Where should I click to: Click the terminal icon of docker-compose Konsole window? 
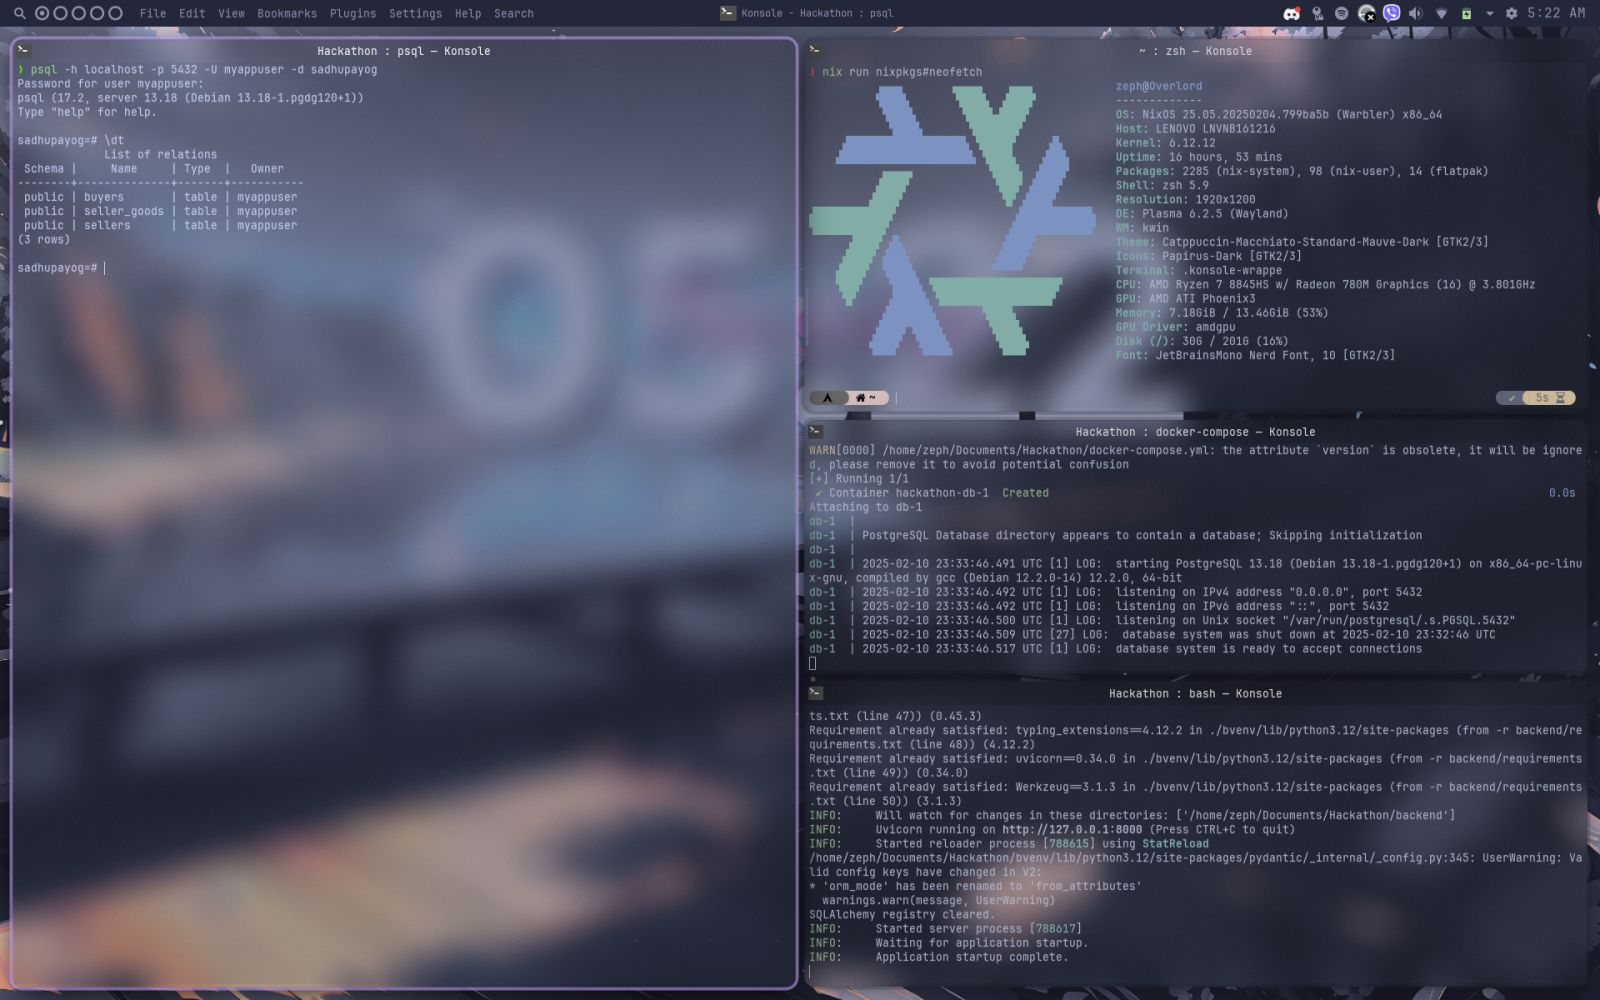point(815,432)
